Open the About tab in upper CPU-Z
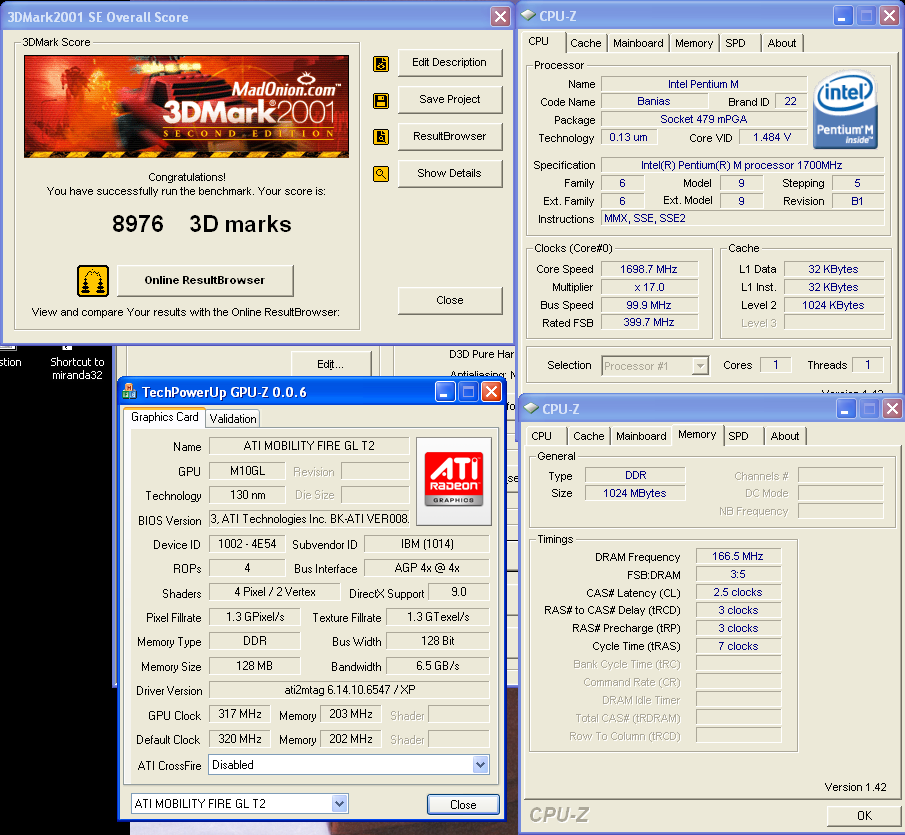The image size is (905, 835). pos(781,43)
